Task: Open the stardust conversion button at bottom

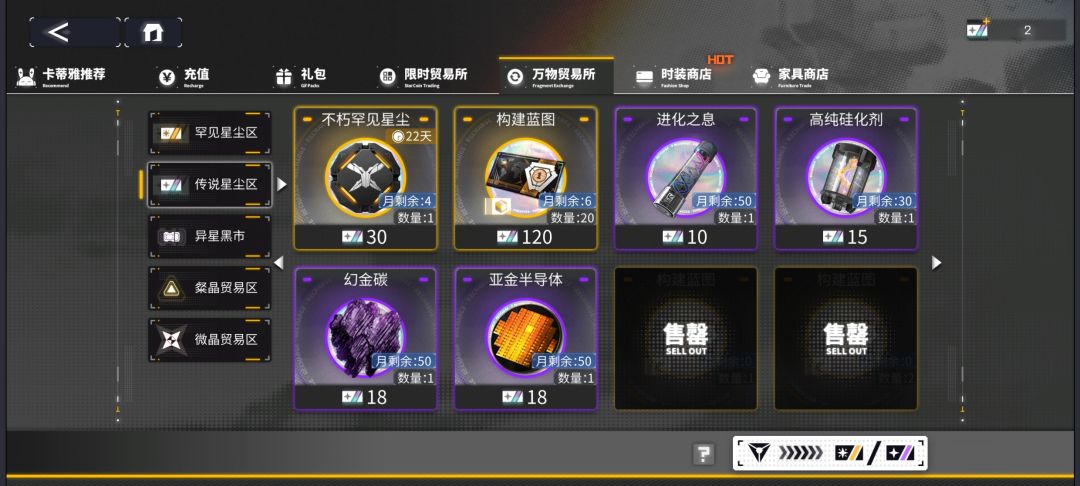Action: click(830, 453)
